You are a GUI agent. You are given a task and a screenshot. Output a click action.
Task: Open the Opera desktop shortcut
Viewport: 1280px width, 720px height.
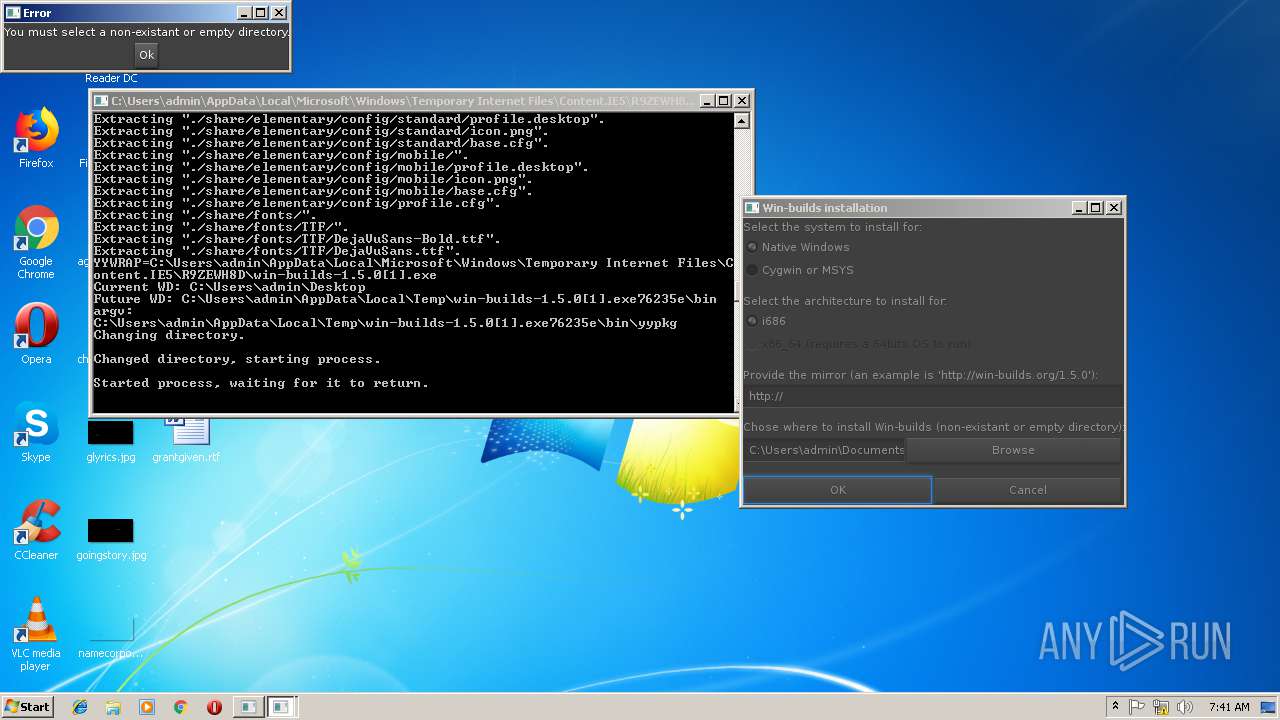tap(36, 335)
